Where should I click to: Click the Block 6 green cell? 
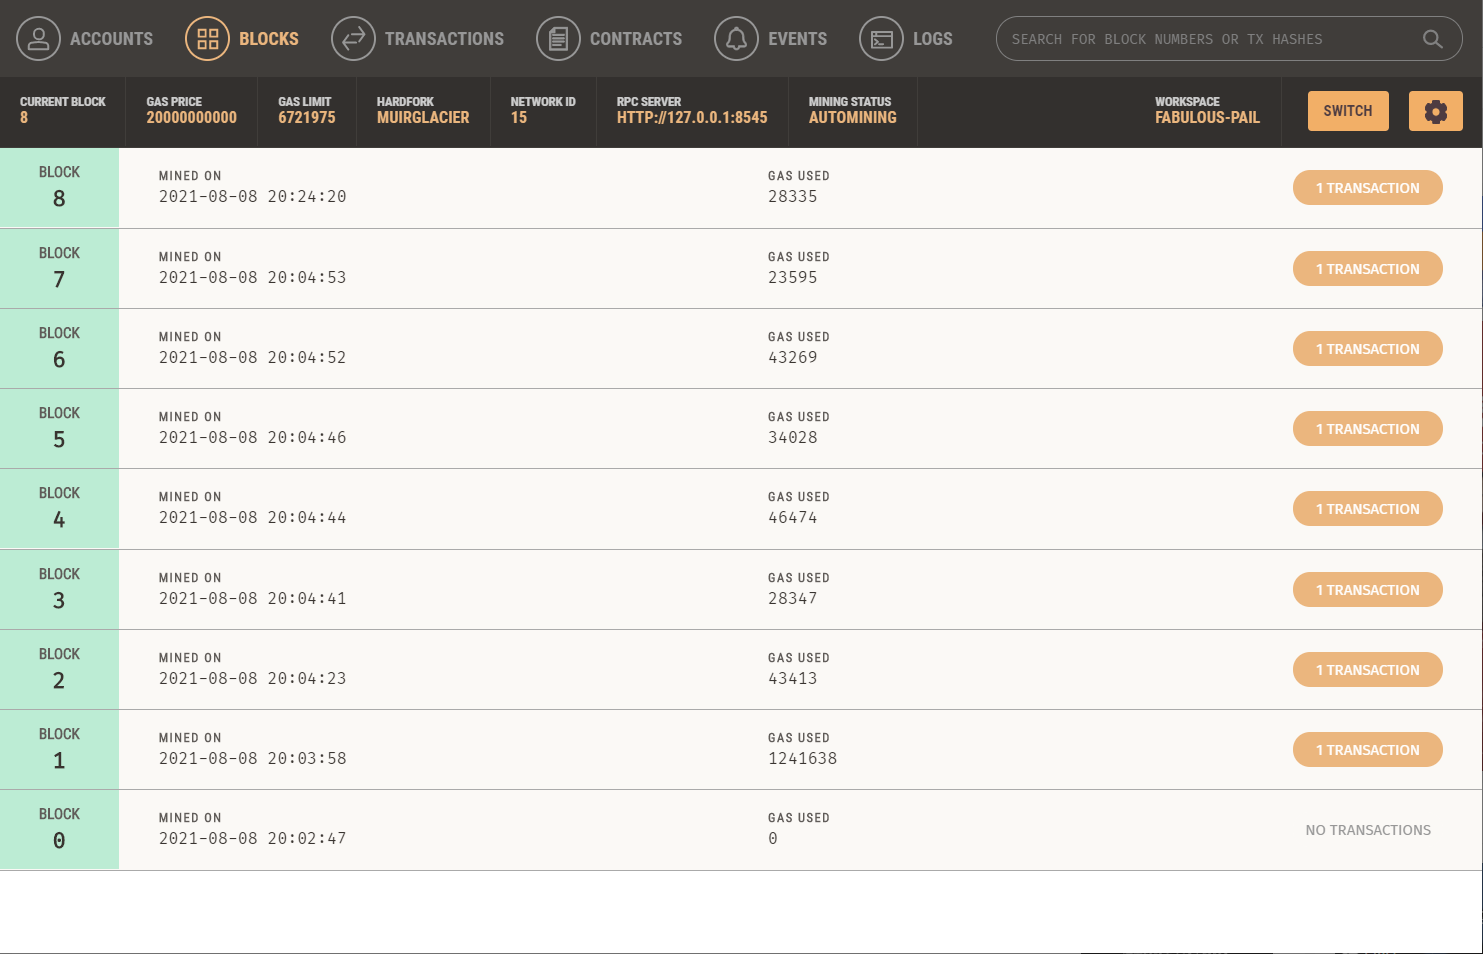[59, 348]
